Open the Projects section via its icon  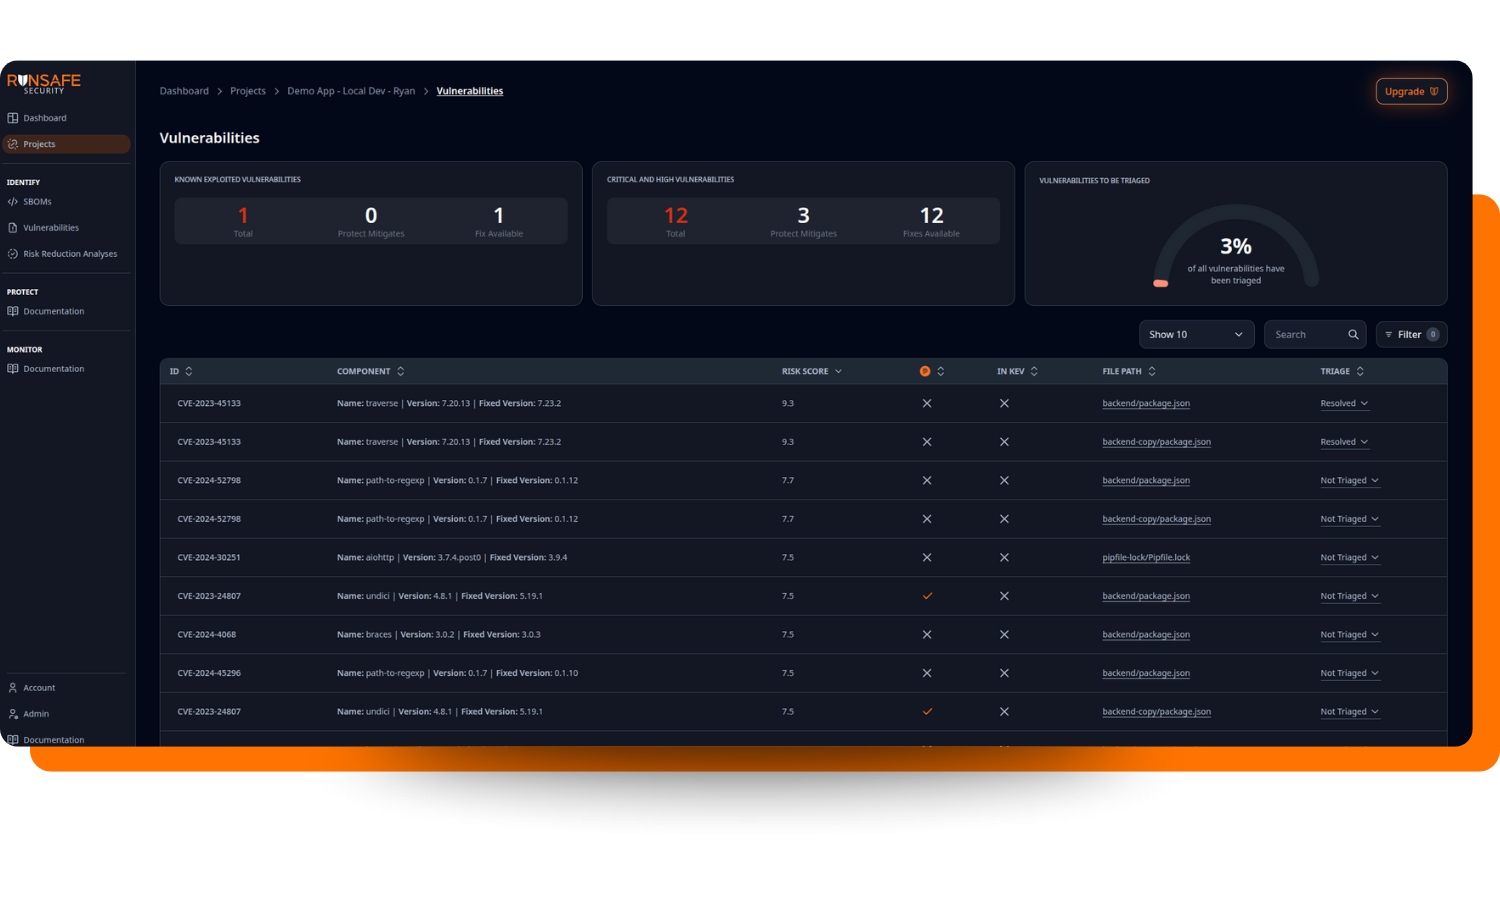(x=14, y=144)
